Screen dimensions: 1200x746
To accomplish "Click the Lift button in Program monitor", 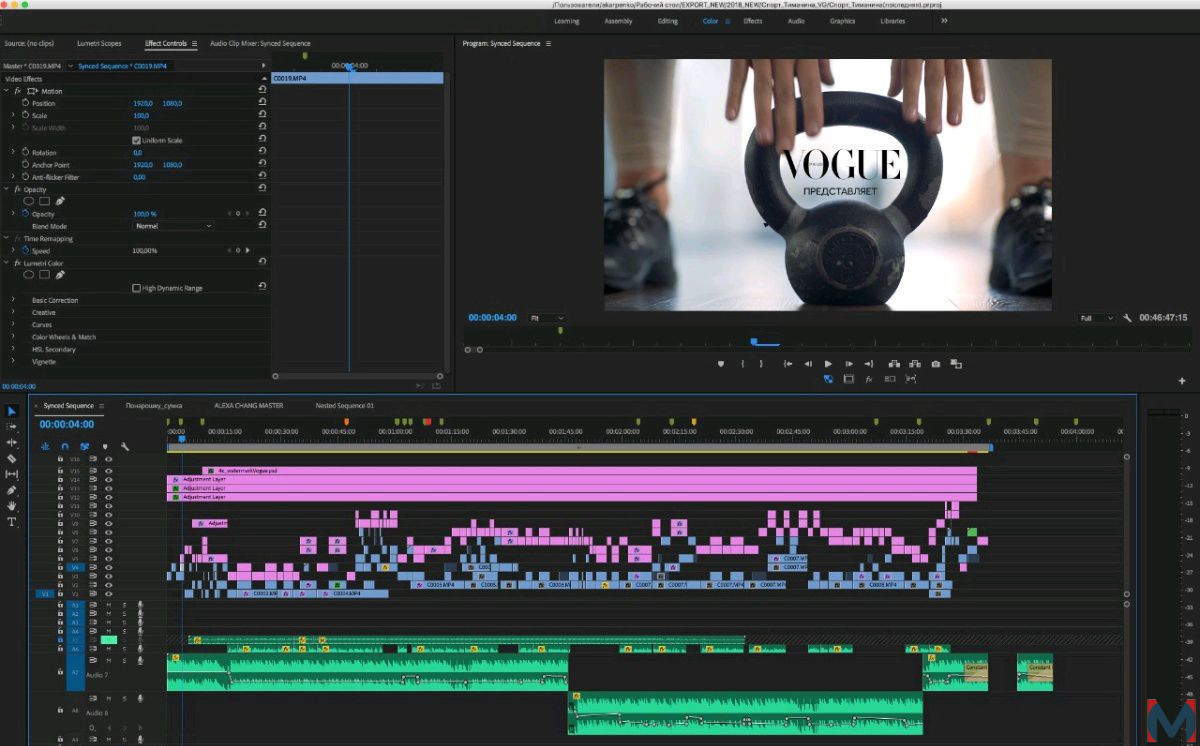I will 894,364.
